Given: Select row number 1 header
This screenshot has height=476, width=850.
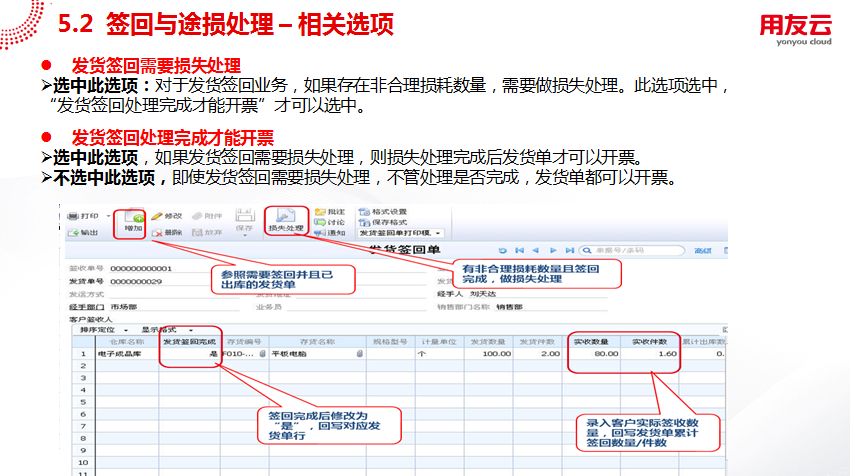Looking at the screenshot, I should [x=83, y=353].
